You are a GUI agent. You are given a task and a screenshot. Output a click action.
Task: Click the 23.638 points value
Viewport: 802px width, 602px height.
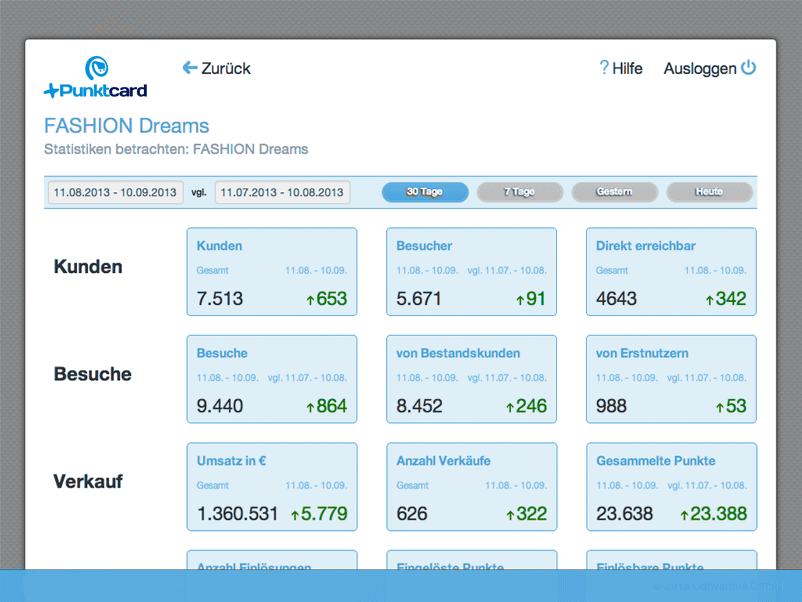(x=625, y=514)
